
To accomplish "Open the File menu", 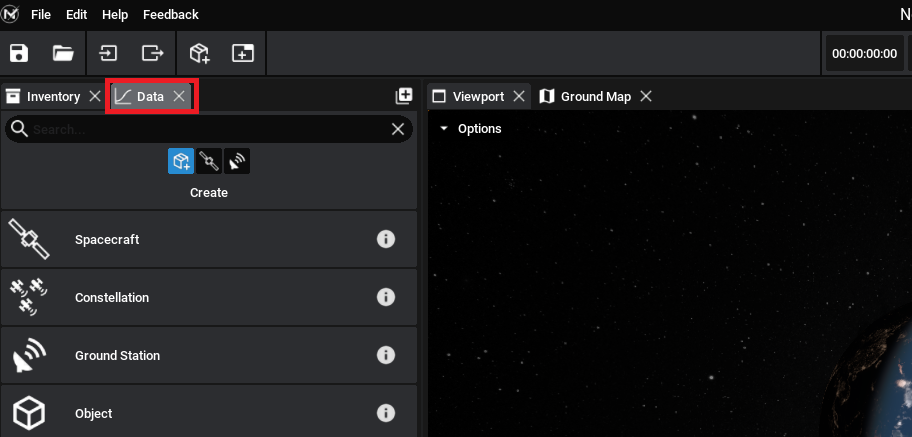I will click(x=41, y=15).
